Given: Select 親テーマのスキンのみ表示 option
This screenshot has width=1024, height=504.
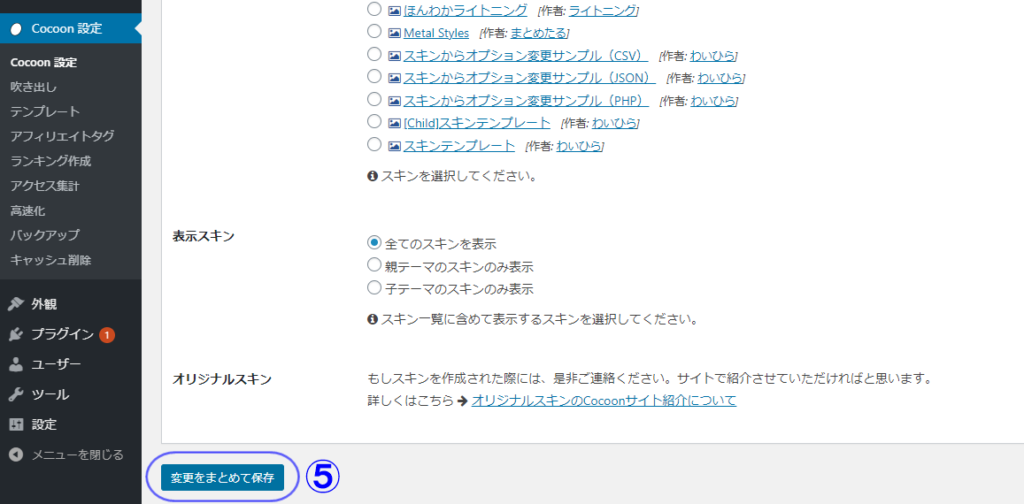Looking at the screenshot, I should (374, 266).
